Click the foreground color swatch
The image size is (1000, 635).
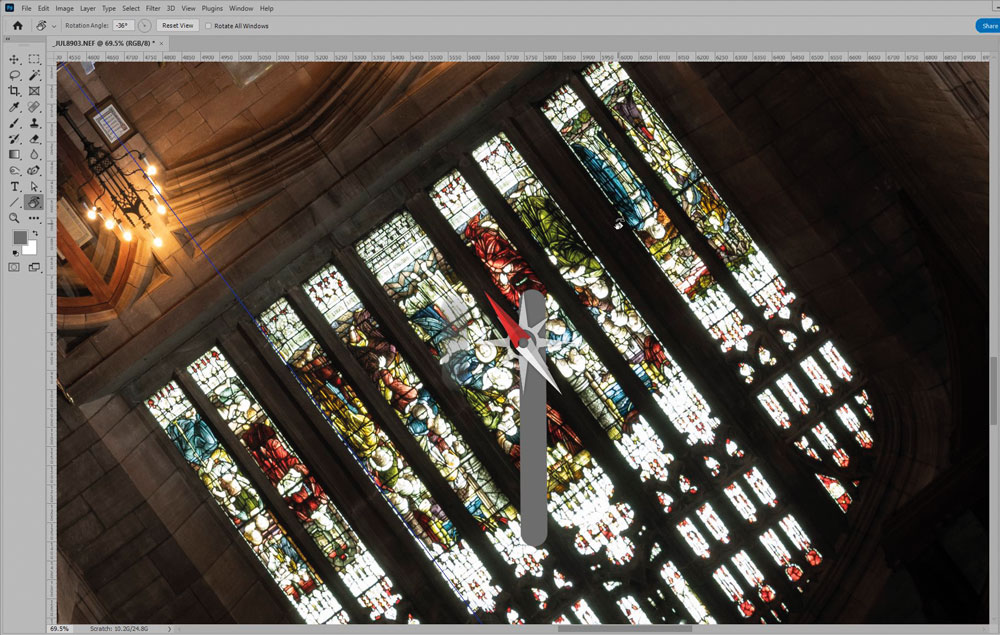click(x=20, y=237)
